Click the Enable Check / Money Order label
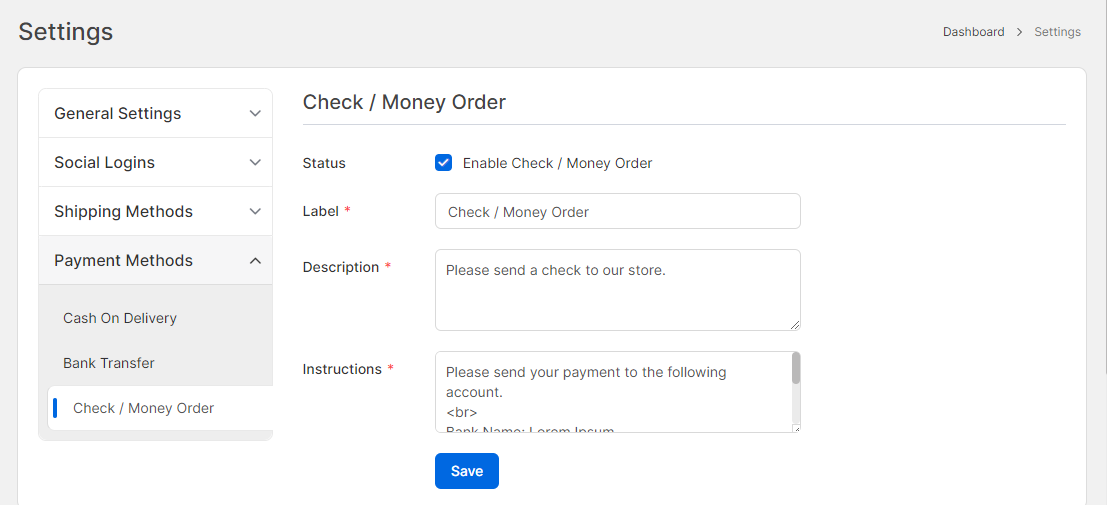This screenshot has width=1107, height=505. coord(557,163)
